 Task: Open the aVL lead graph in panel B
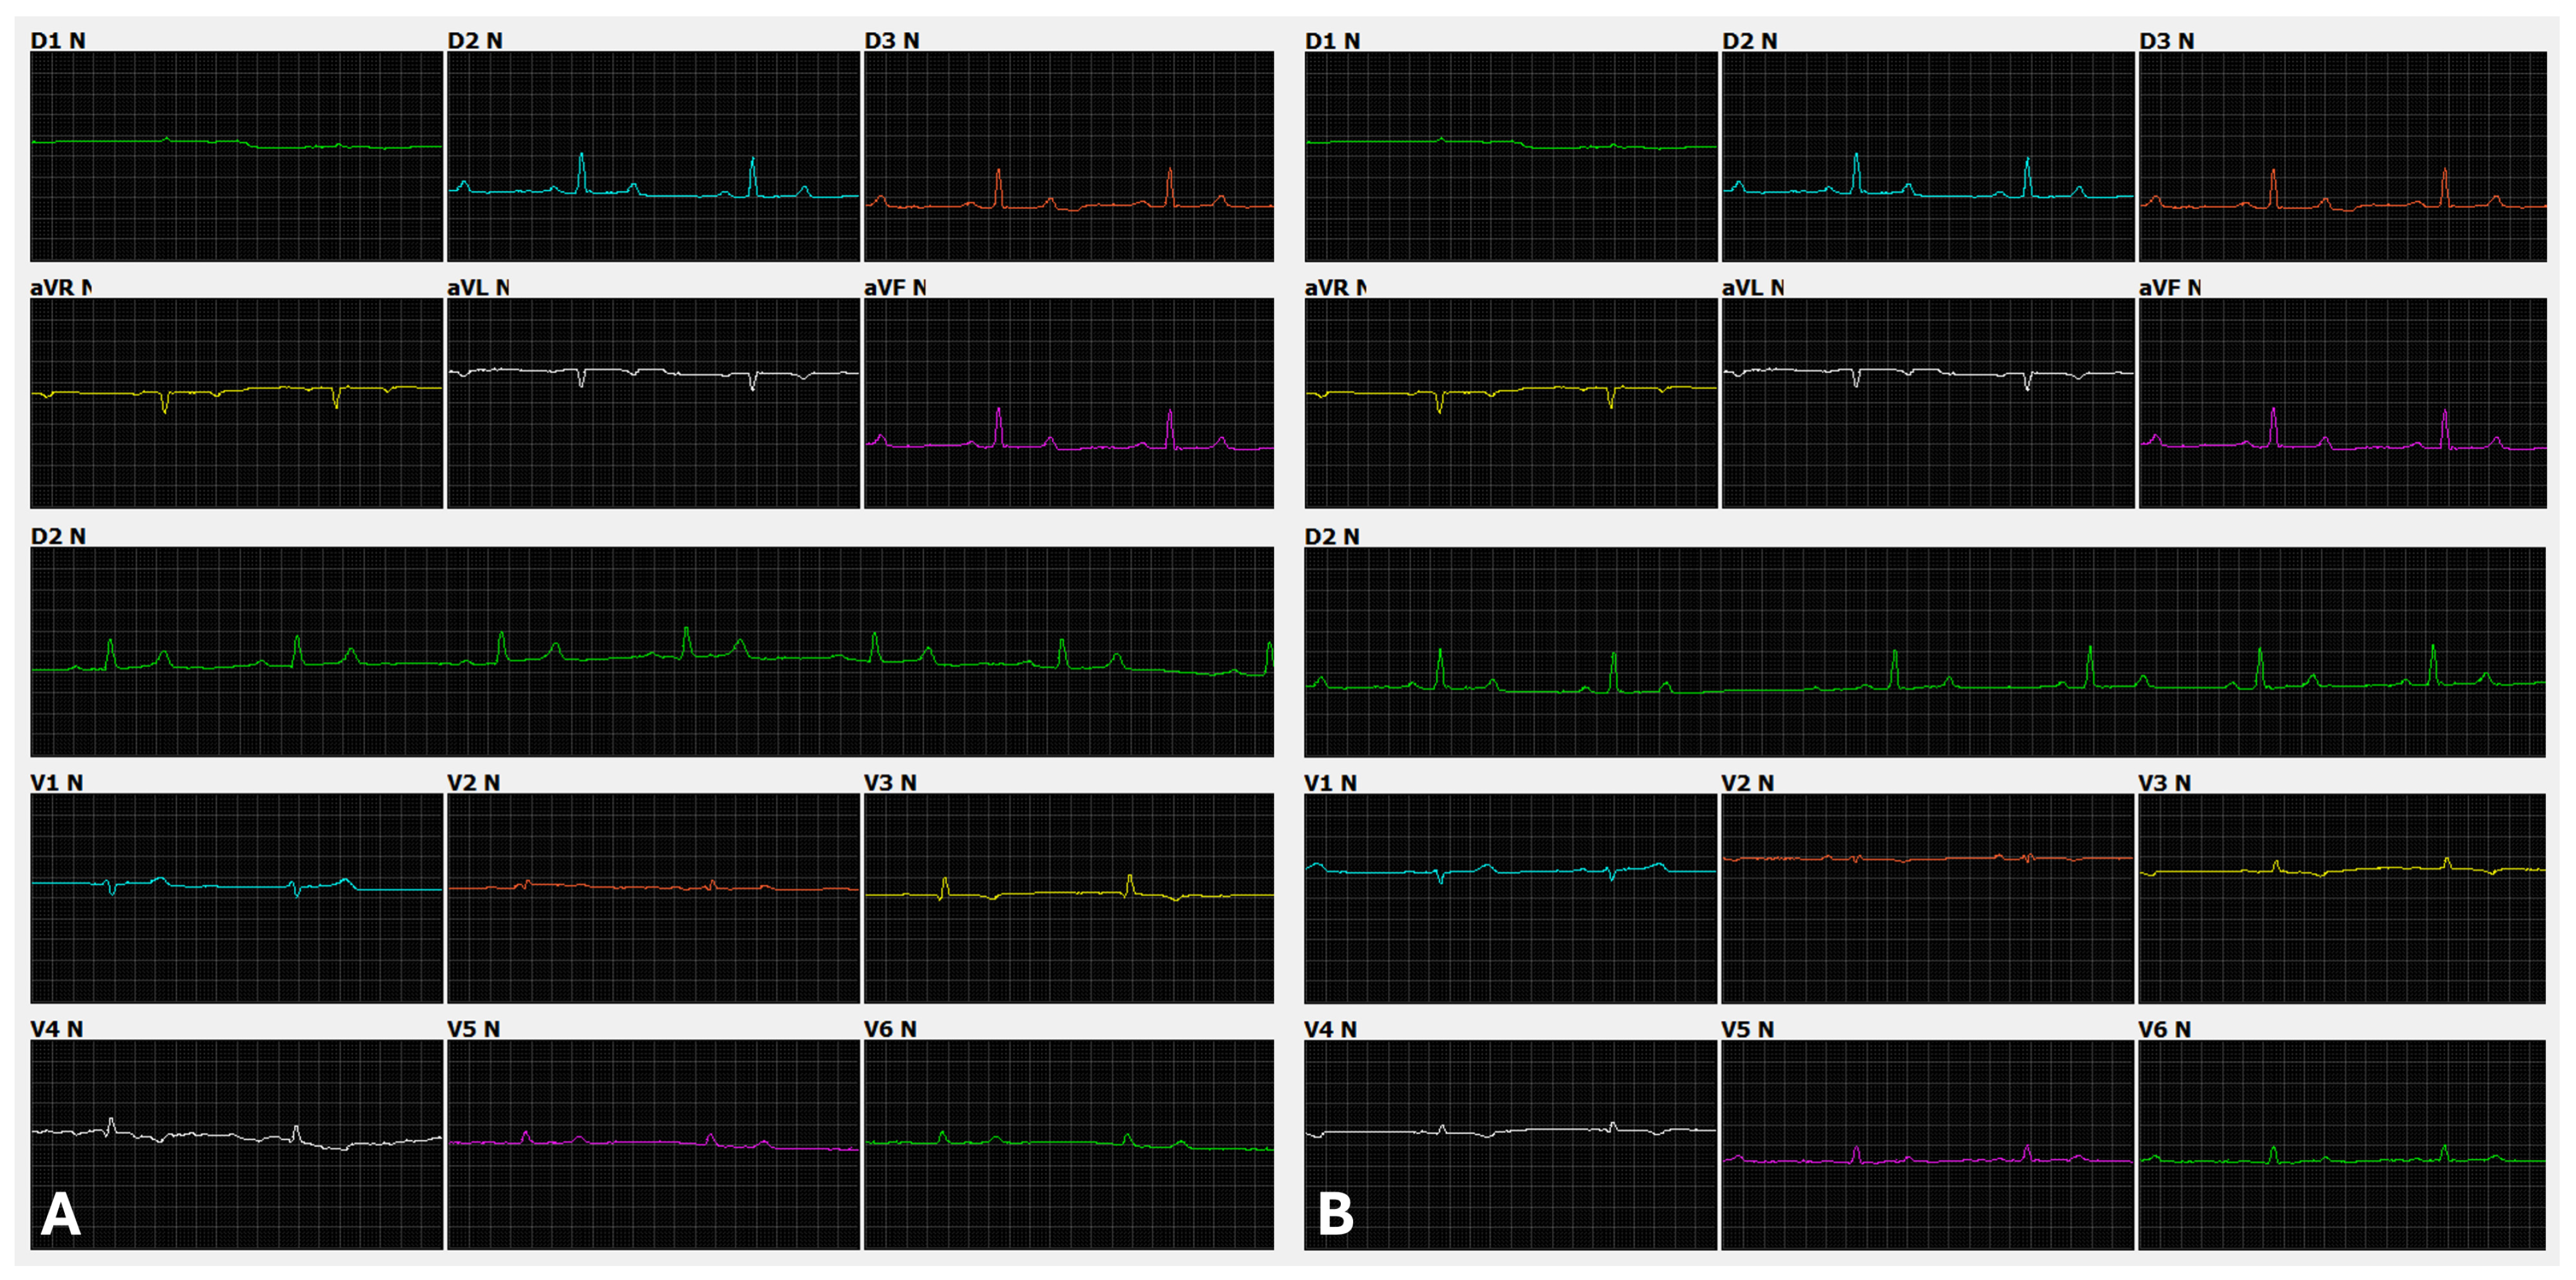(1927, 403)
